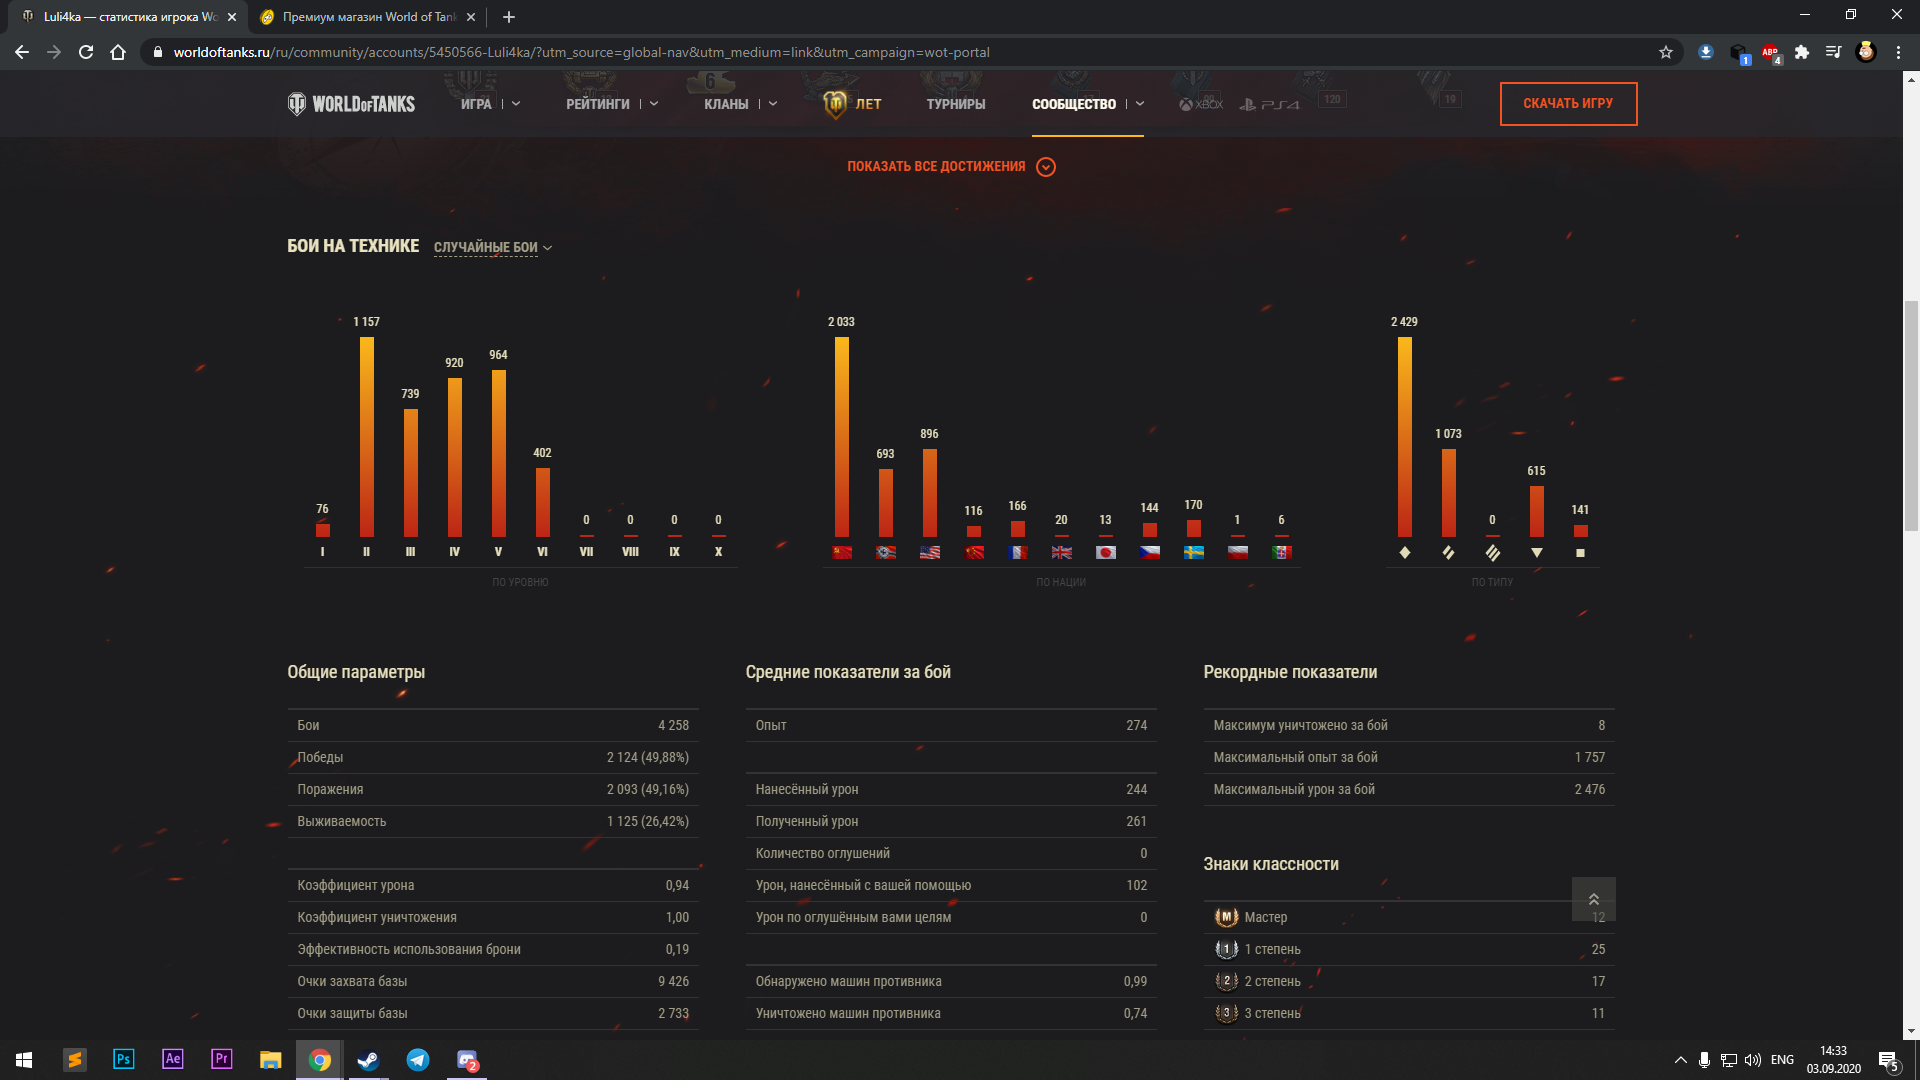Open the ИГРА nav item
The width and height of the screenshot is (1920, 1080).
pyautogui.click(x=476, y=104)
